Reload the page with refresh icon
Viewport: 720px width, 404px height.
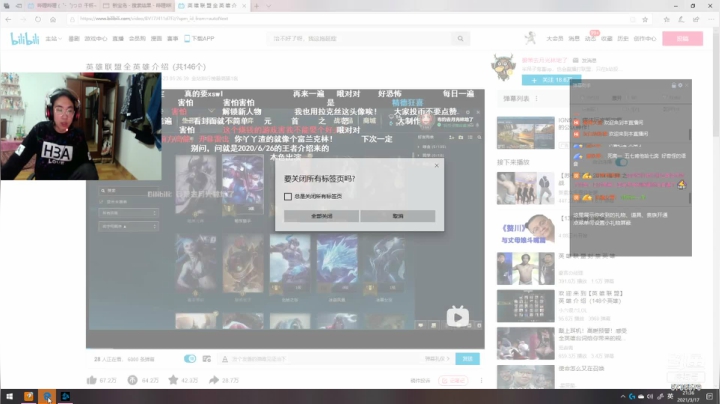pyautogui.click(x=38, y=19)
